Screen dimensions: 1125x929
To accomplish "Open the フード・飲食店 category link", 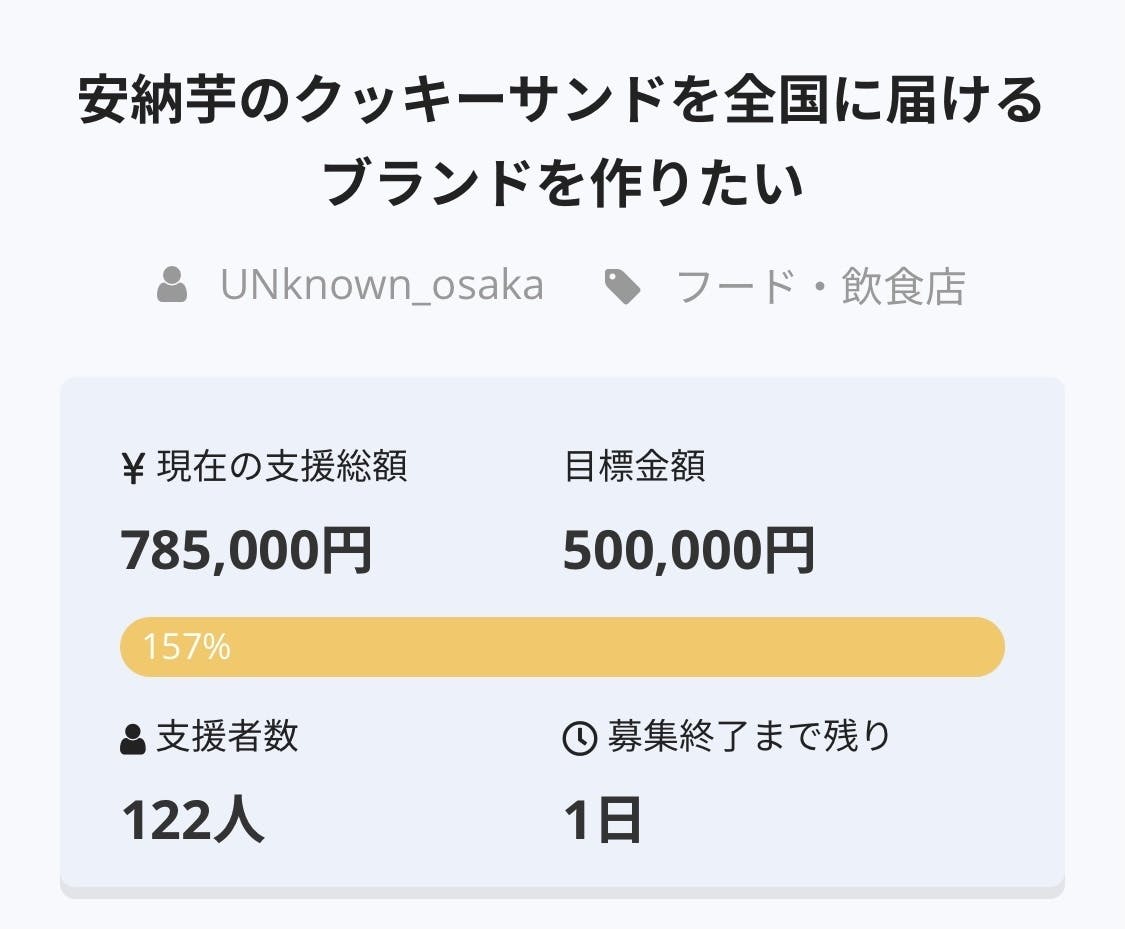I will tap(820, 287).
